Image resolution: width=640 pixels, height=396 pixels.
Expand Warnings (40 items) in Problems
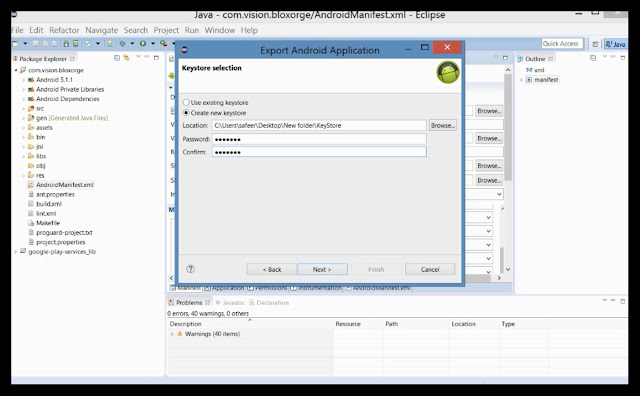(x=172, y=334)
